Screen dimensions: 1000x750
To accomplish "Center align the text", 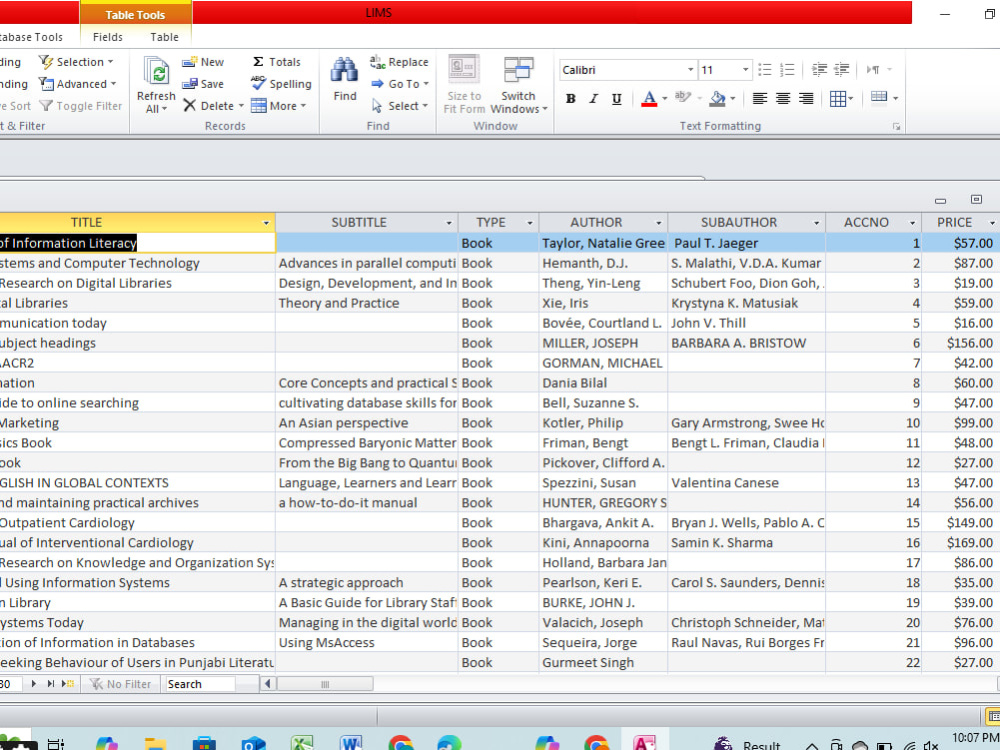I will [783, 98].
